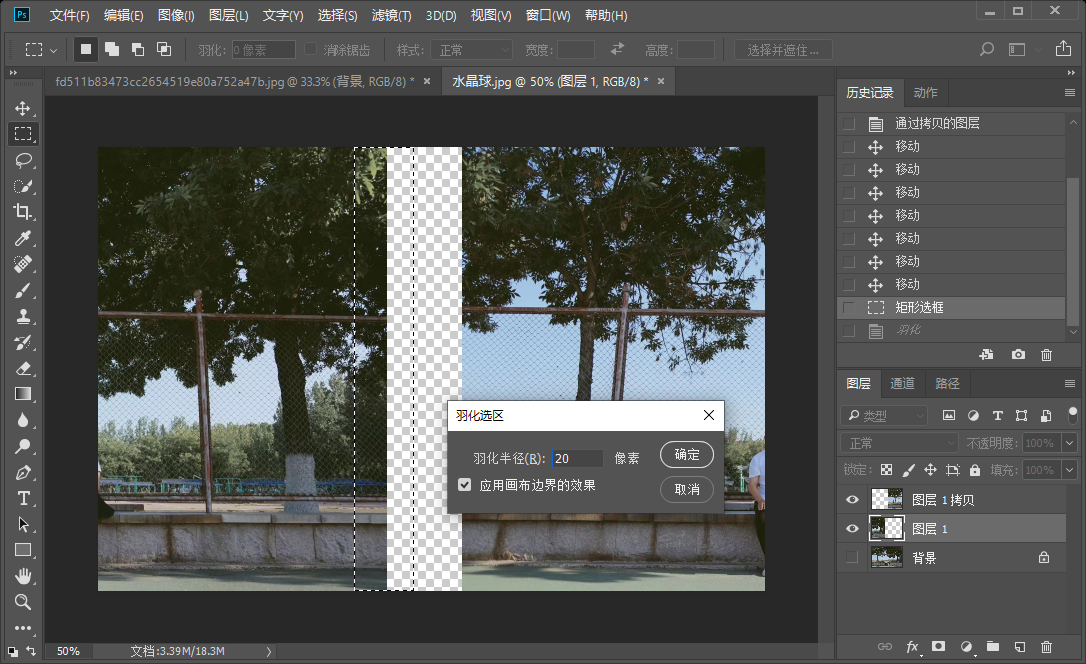Select the Rectangular Marquee tool
The height and width of the screenshot is (664, 1086).
[23, 134]
